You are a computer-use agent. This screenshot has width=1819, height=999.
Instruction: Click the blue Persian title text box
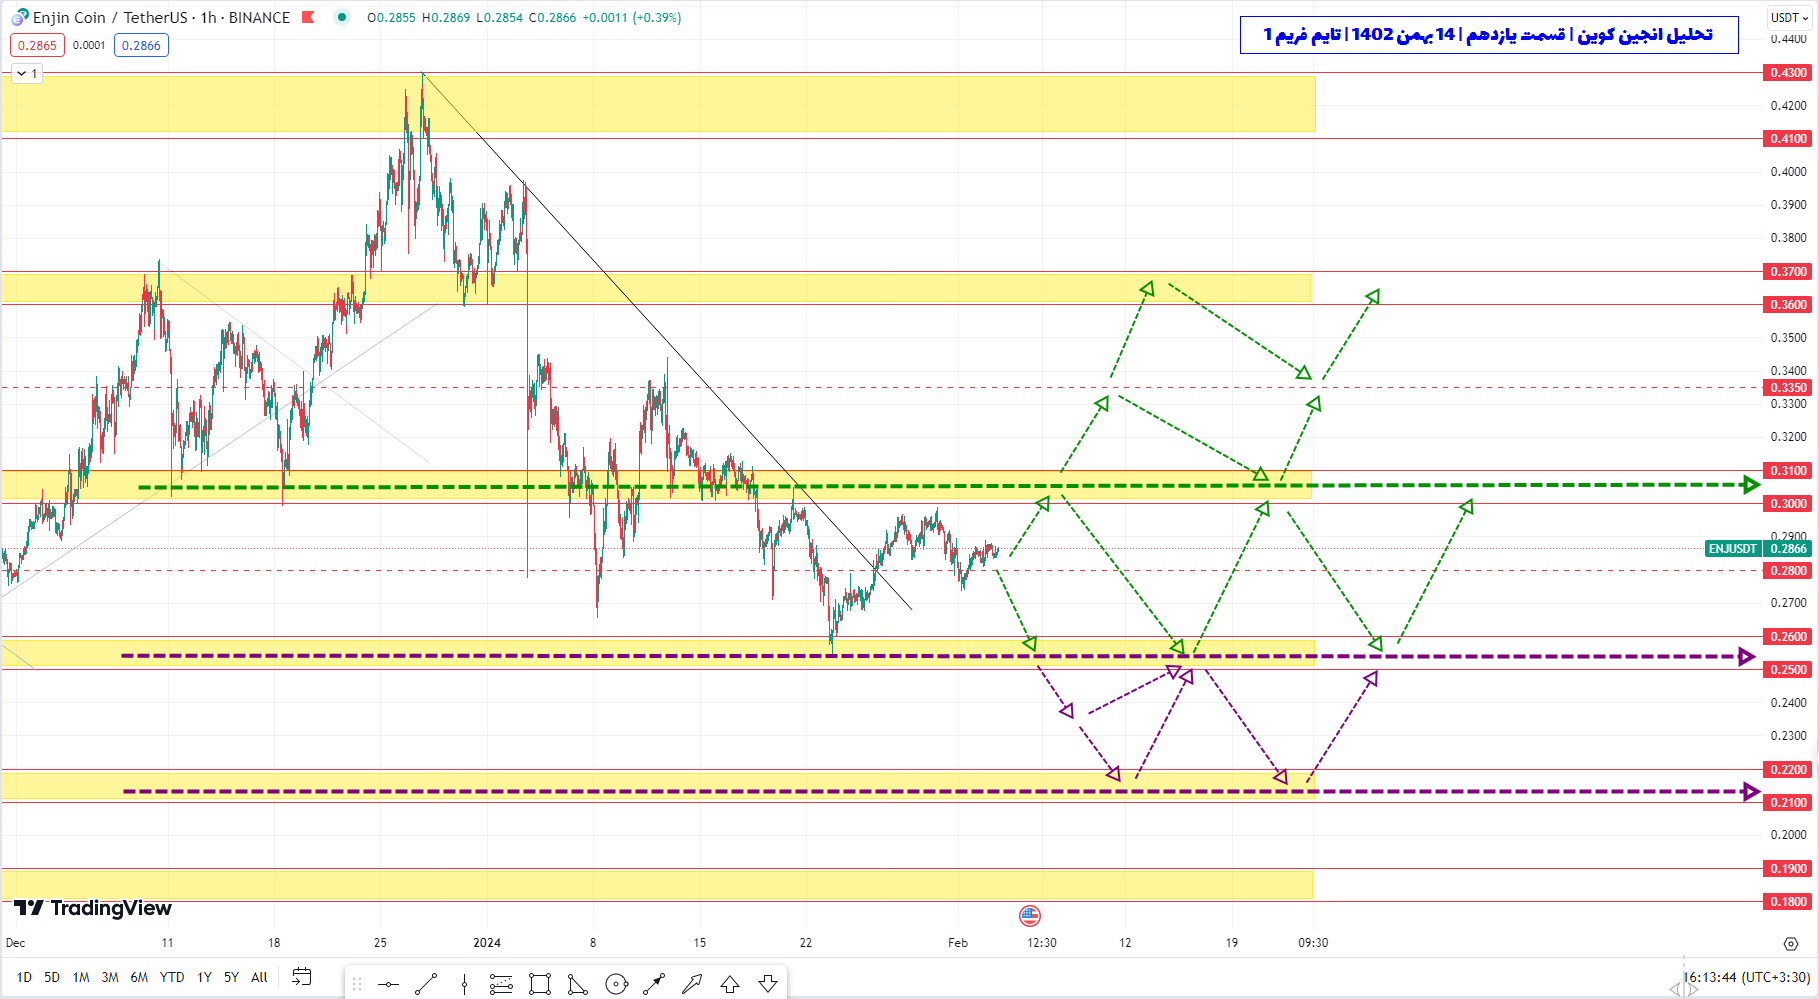point(1489,34)
